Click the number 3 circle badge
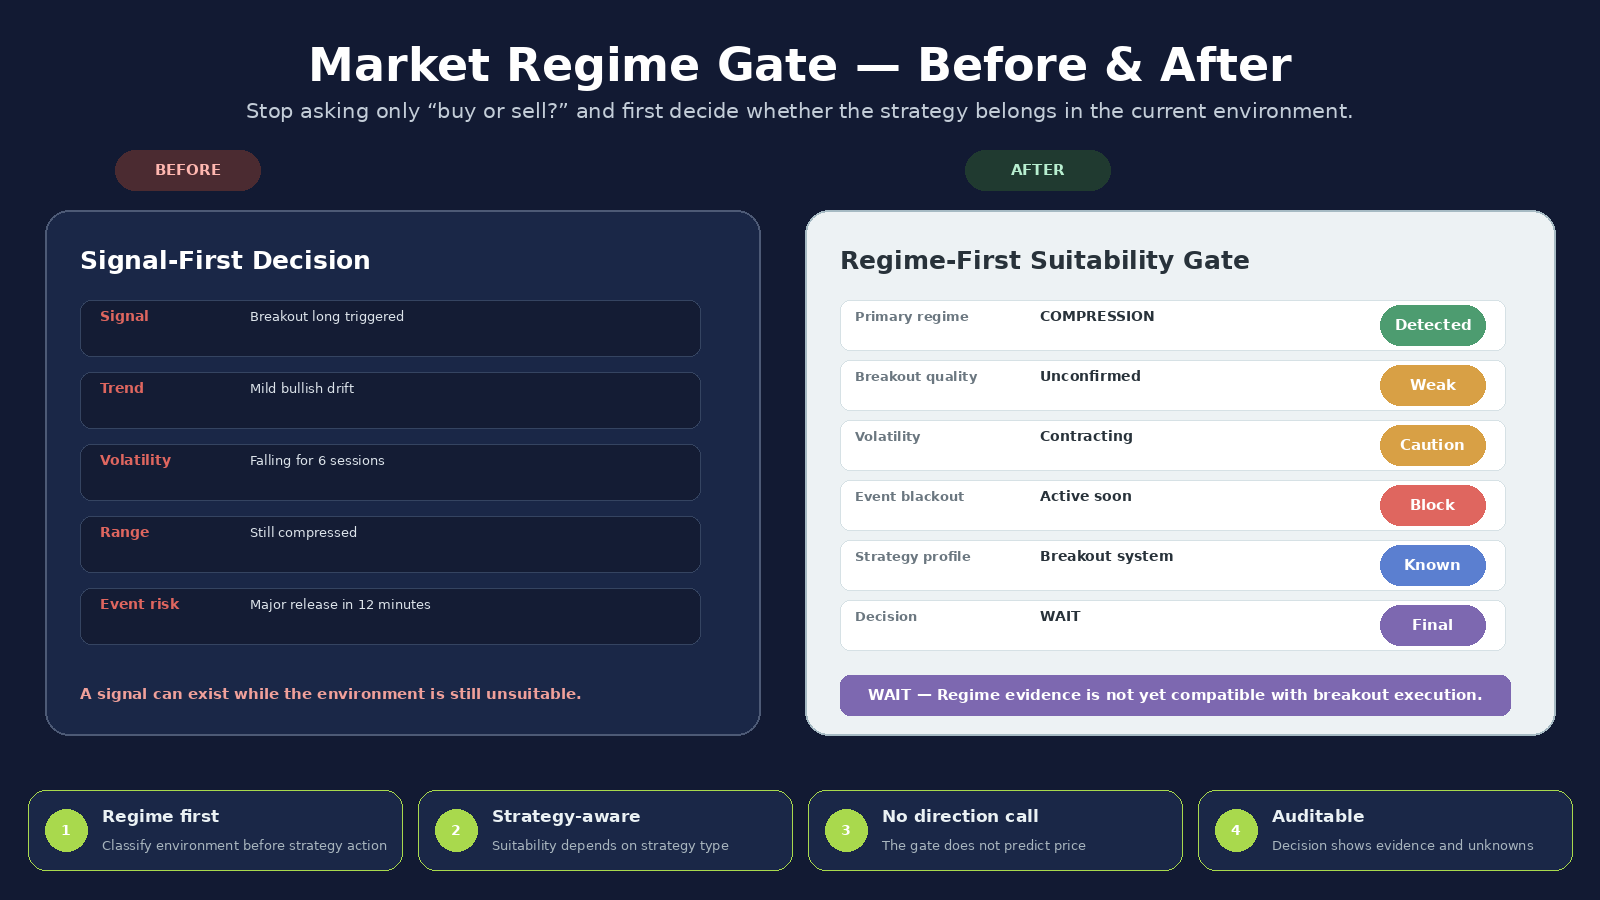Viewport: 1600px width, 900px height. pyautogui.click(x=846, y=831)
